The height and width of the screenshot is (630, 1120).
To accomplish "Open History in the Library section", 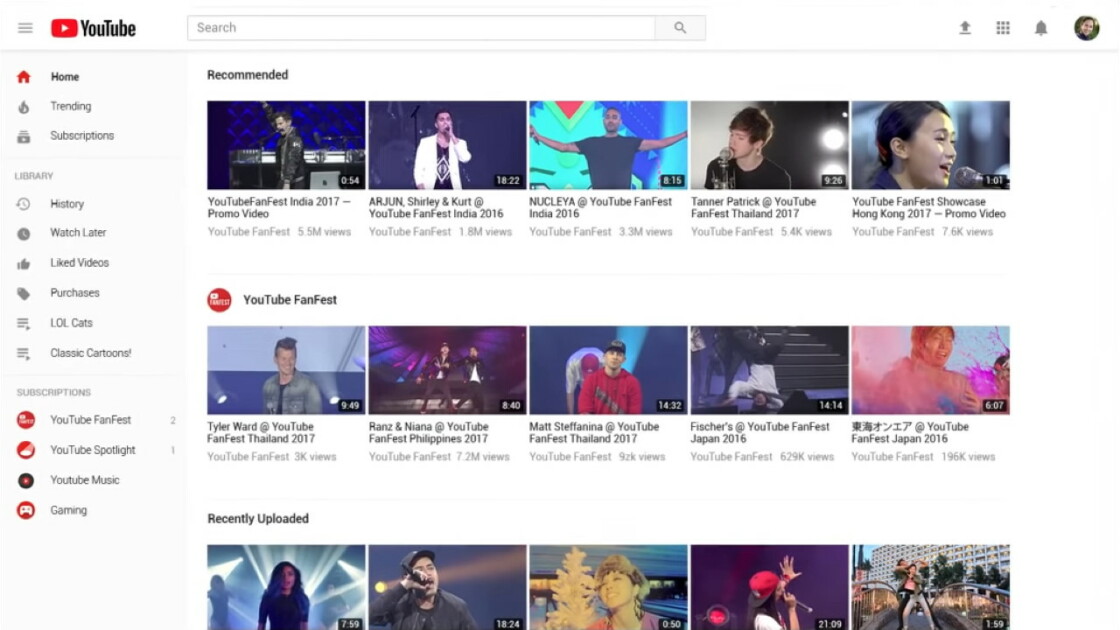I will tap(67, 204).
